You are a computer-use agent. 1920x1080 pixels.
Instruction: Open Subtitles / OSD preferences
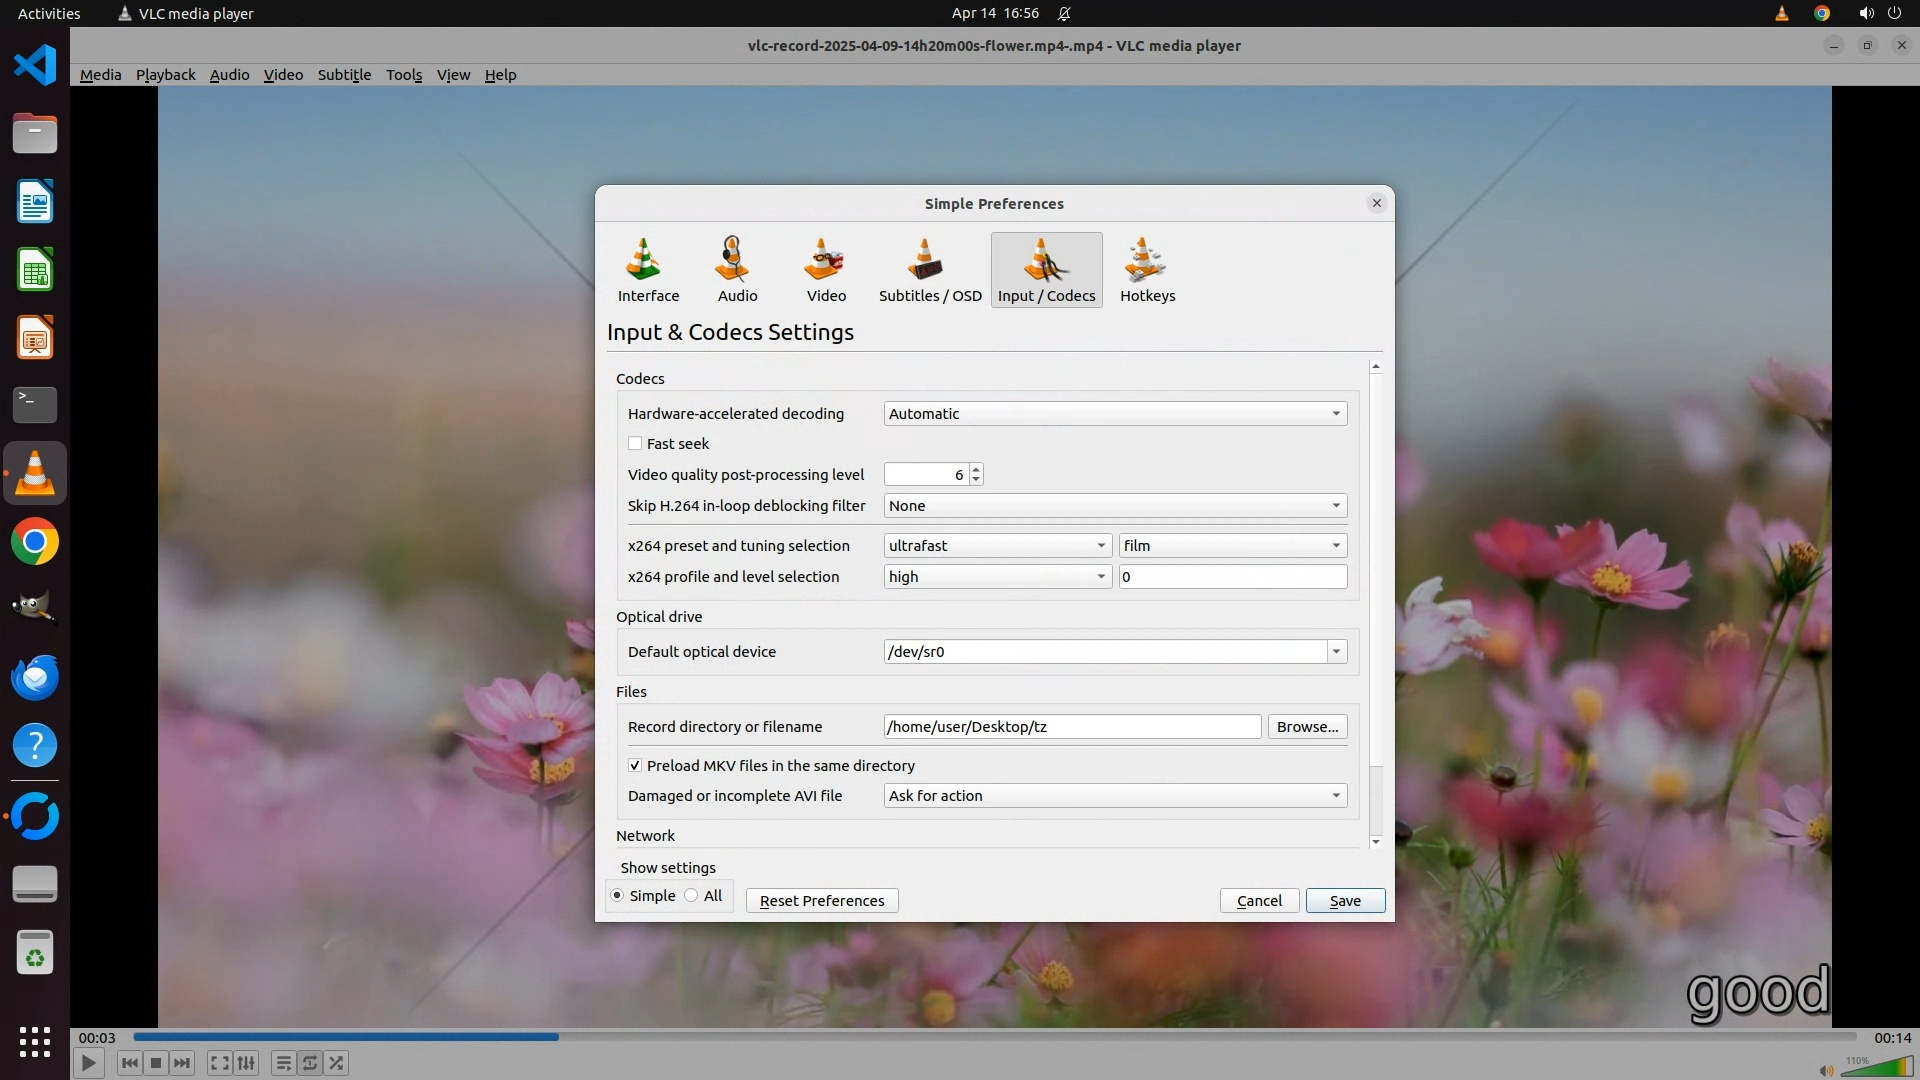tap(929, 270)
